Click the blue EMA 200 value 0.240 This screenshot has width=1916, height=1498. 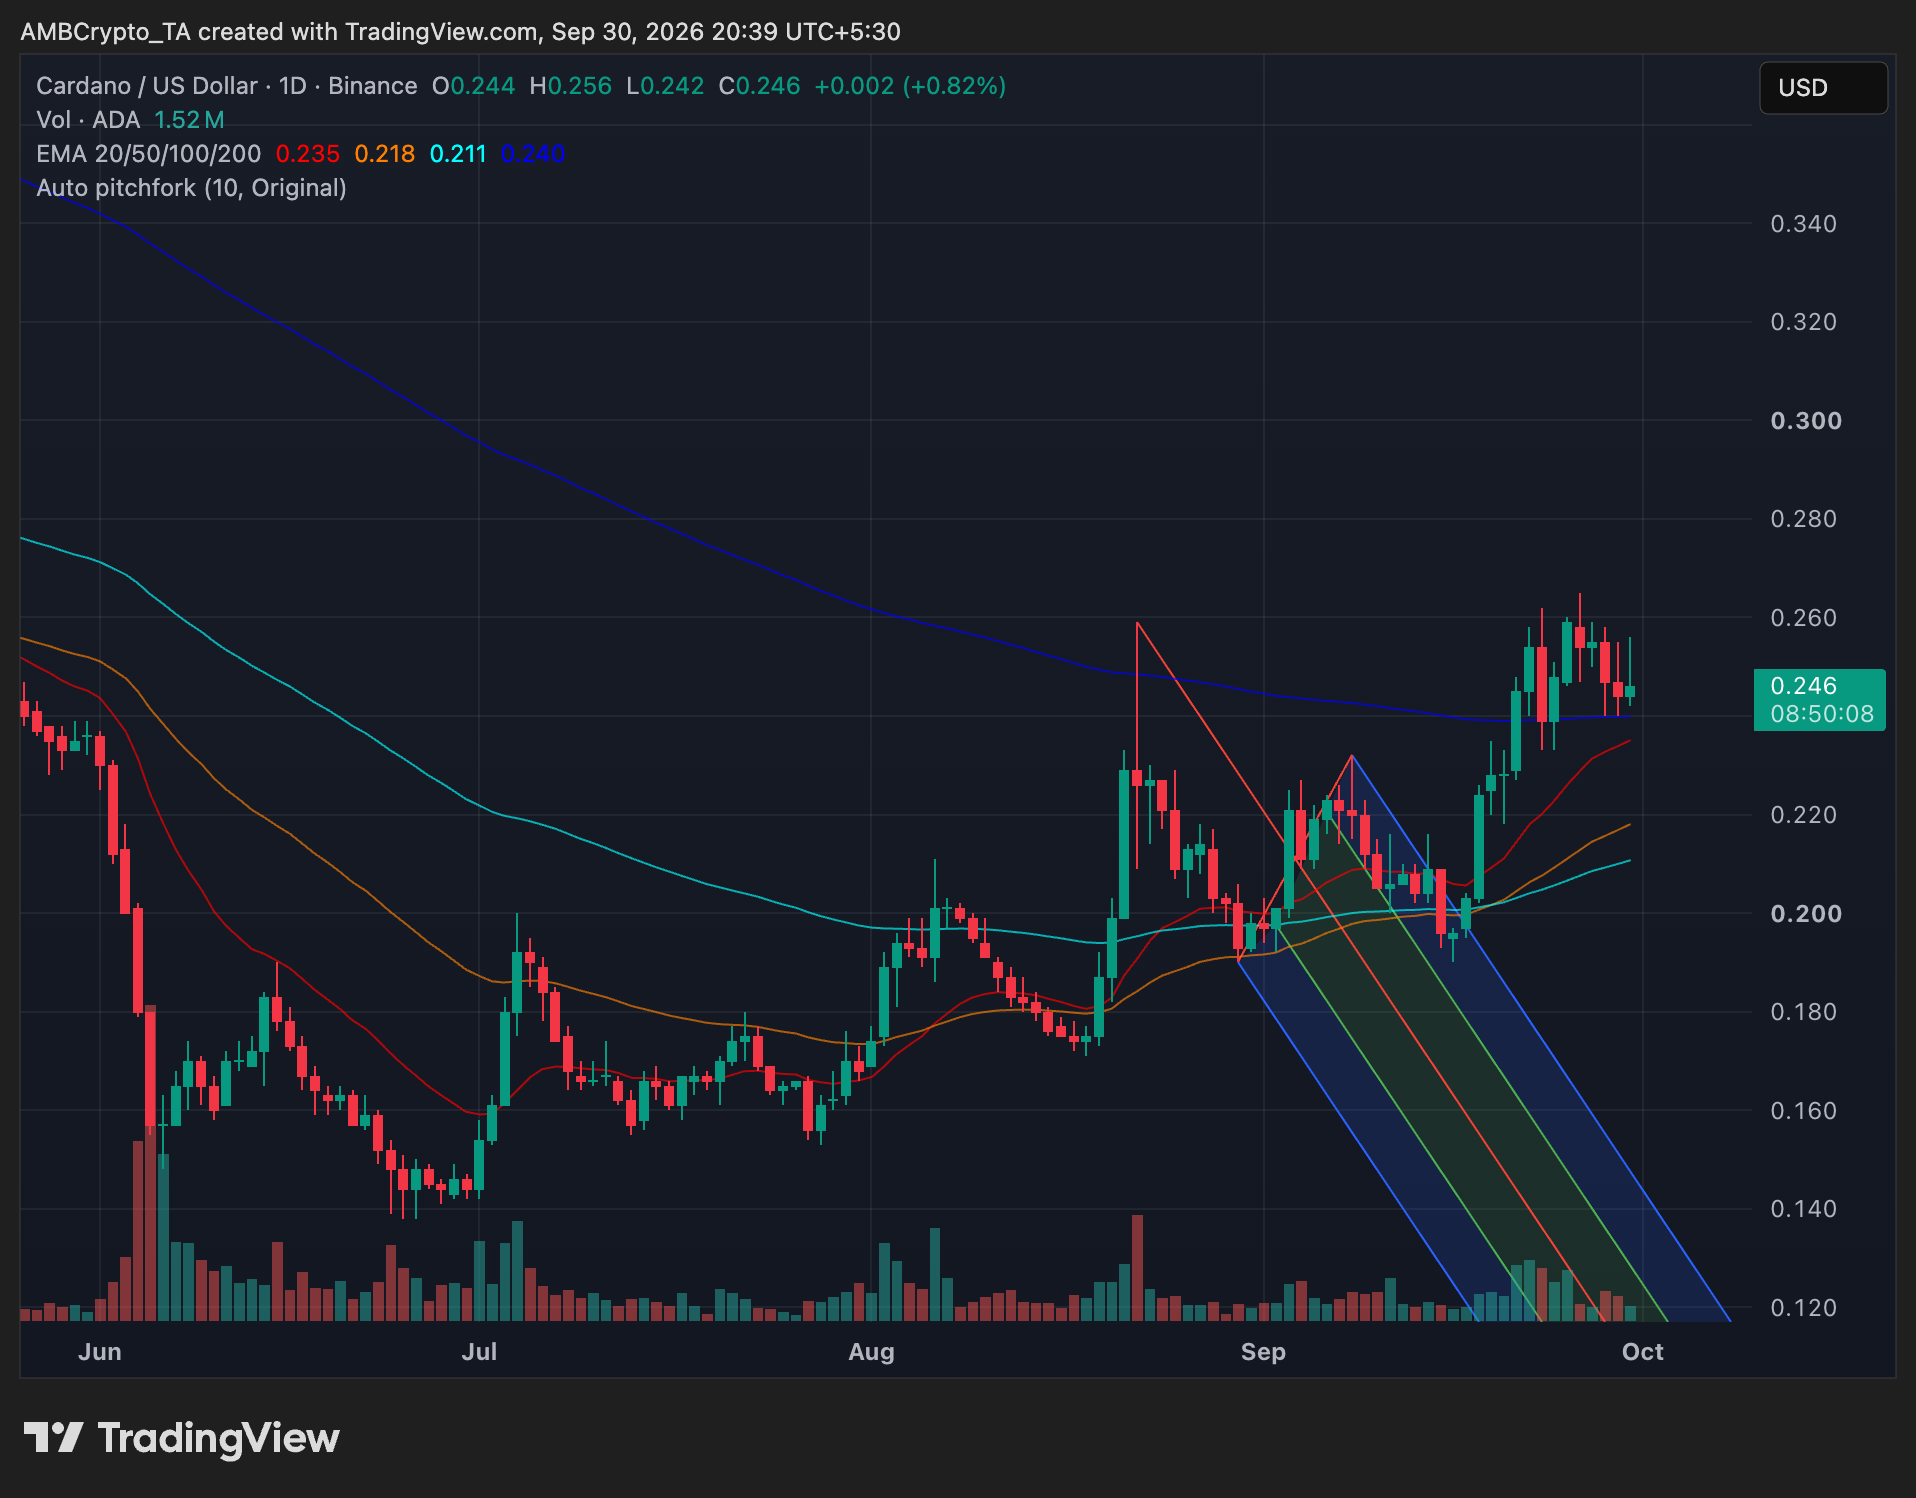coord(533,154)
